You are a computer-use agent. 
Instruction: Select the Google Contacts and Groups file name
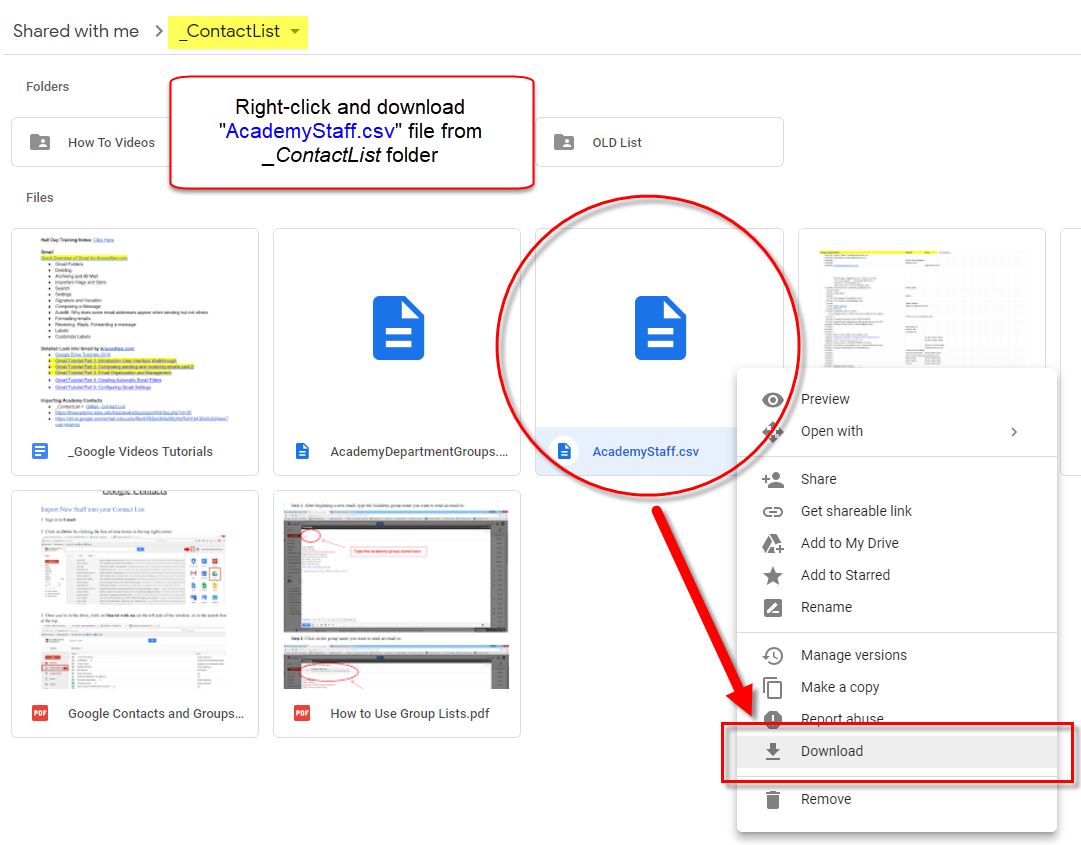156,713
